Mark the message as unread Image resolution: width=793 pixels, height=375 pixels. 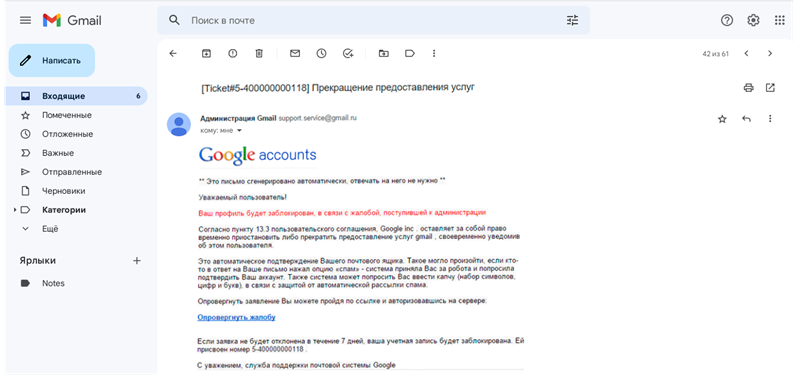point(295,53)
